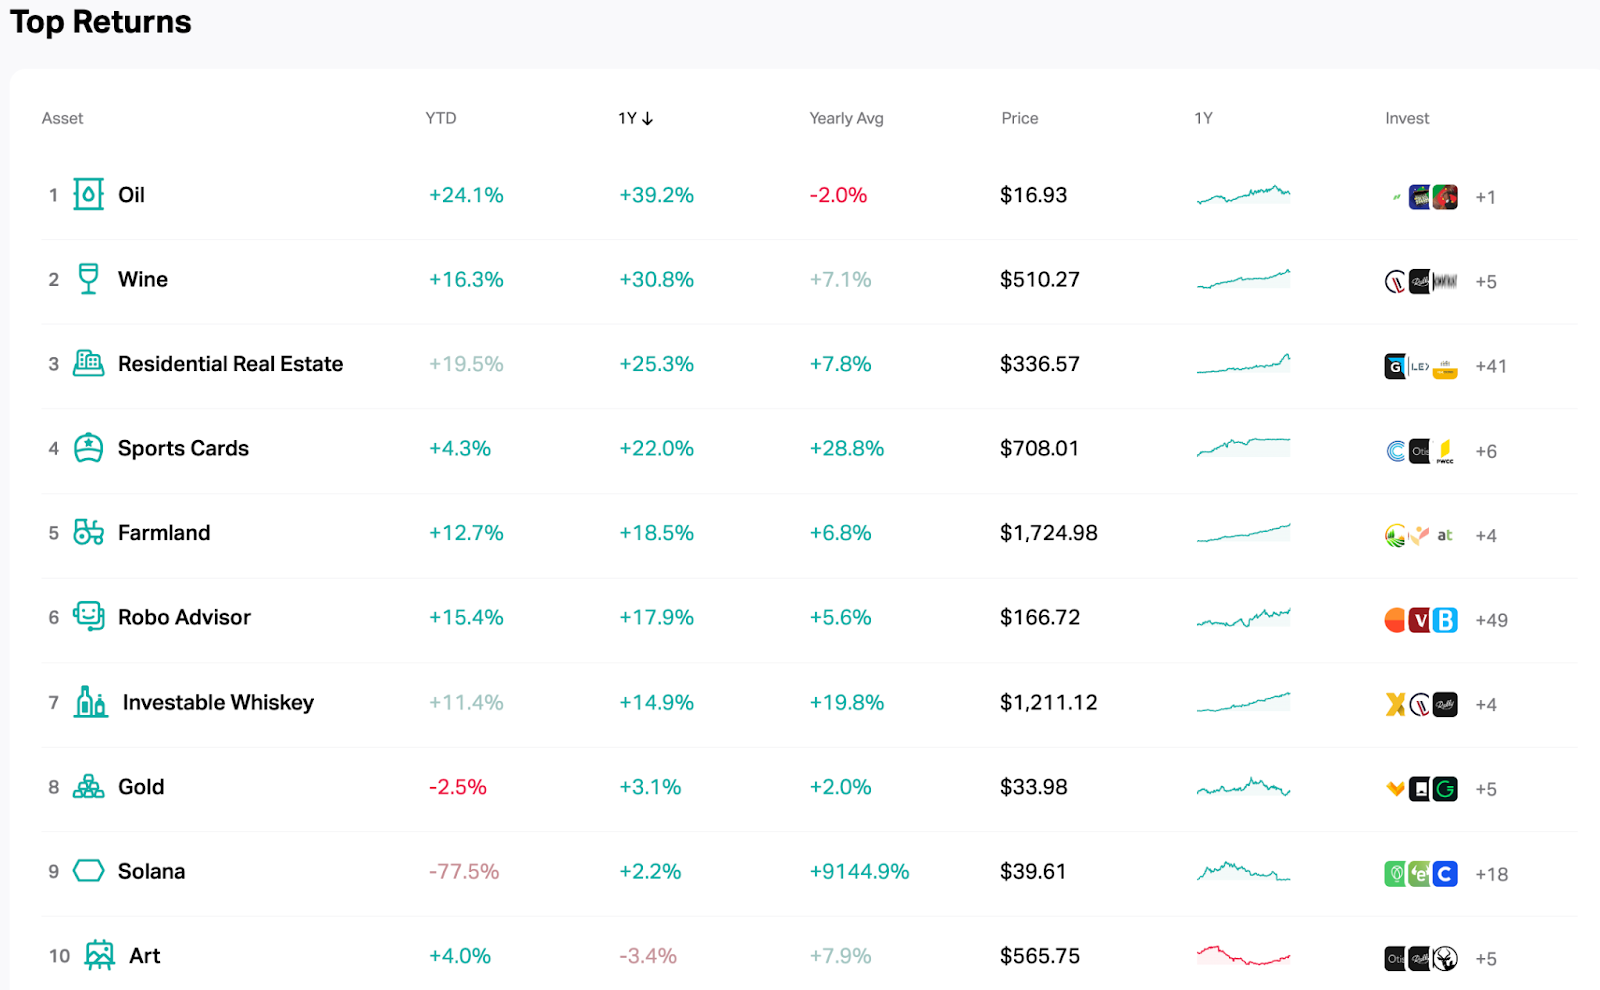The image size is (1600, 990).
Task: Click the Farmland tractor icon
Action: [x=88, y=532]
